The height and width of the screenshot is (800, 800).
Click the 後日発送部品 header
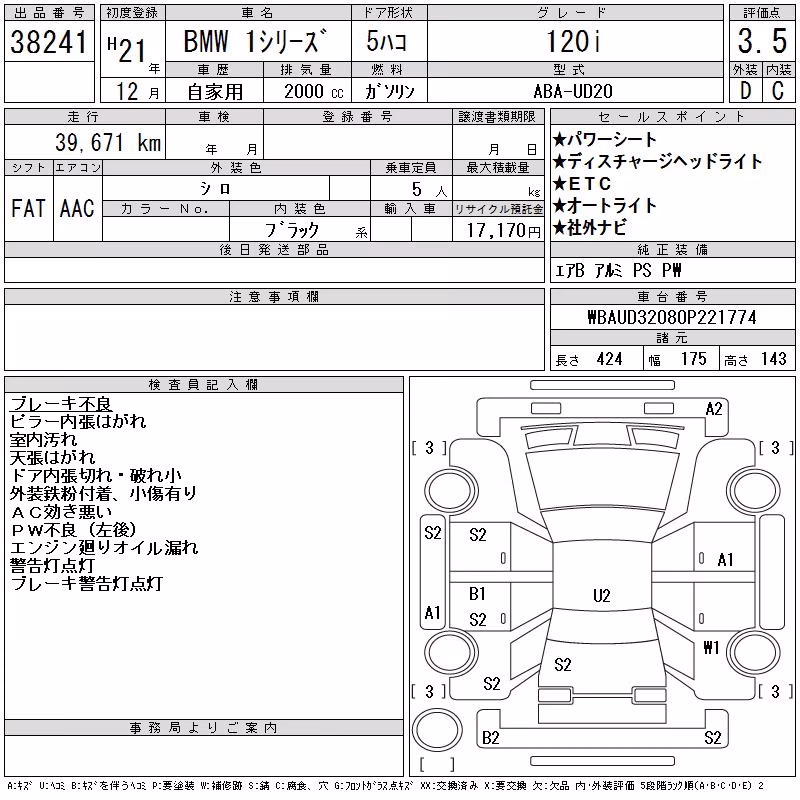[x=274, y=249]
